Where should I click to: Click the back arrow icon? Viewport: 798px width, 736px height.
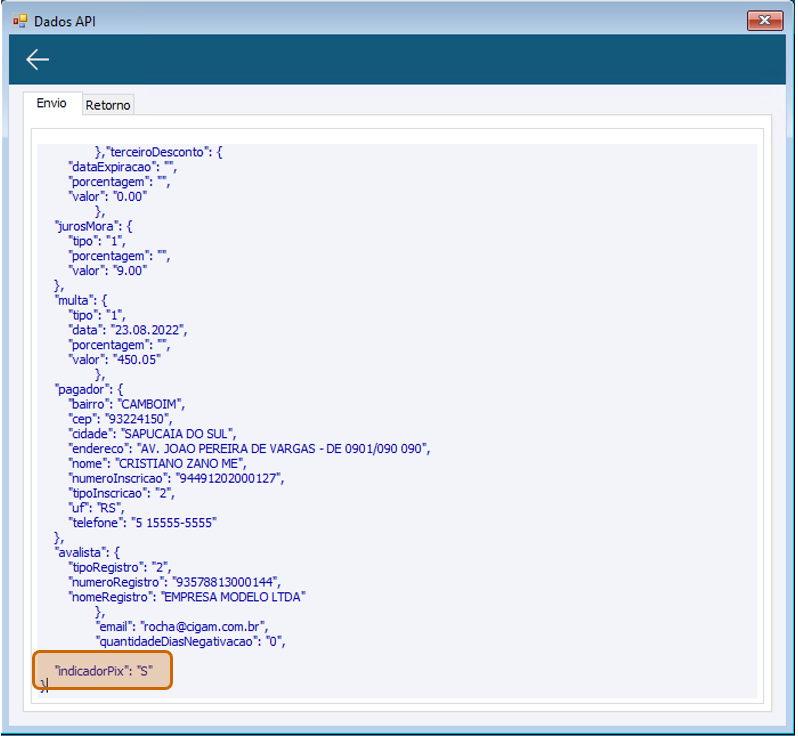pos(38,60)
